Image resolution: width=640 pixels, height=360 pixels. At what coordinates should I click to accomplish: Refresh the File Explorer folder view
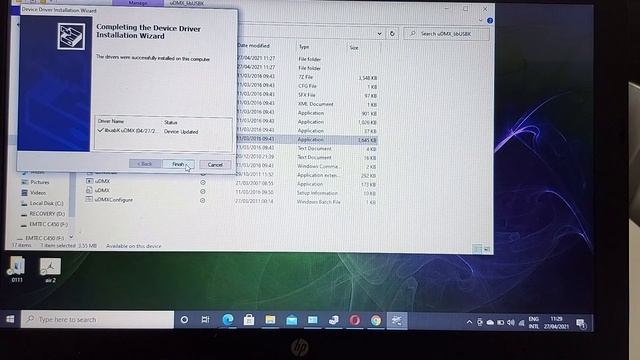coord(392,33)
